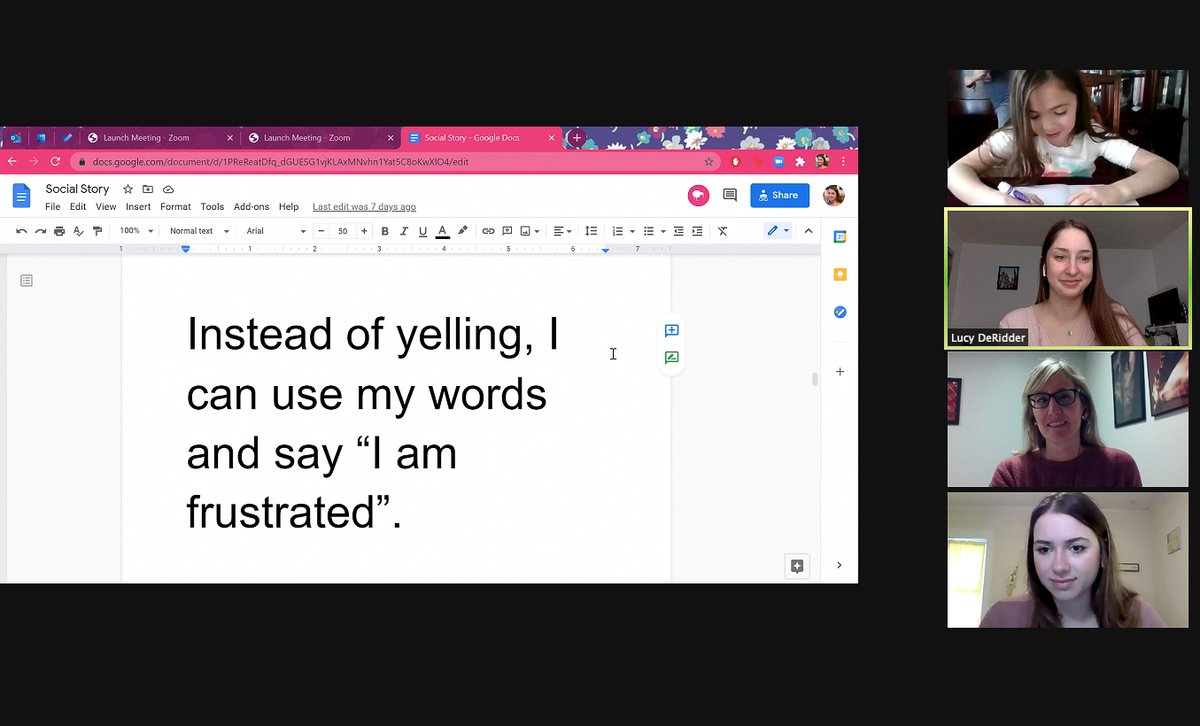Viewport: 1200px width, 726px height.
Task: Open a new browser tab with plus
Action: point(576,138)
